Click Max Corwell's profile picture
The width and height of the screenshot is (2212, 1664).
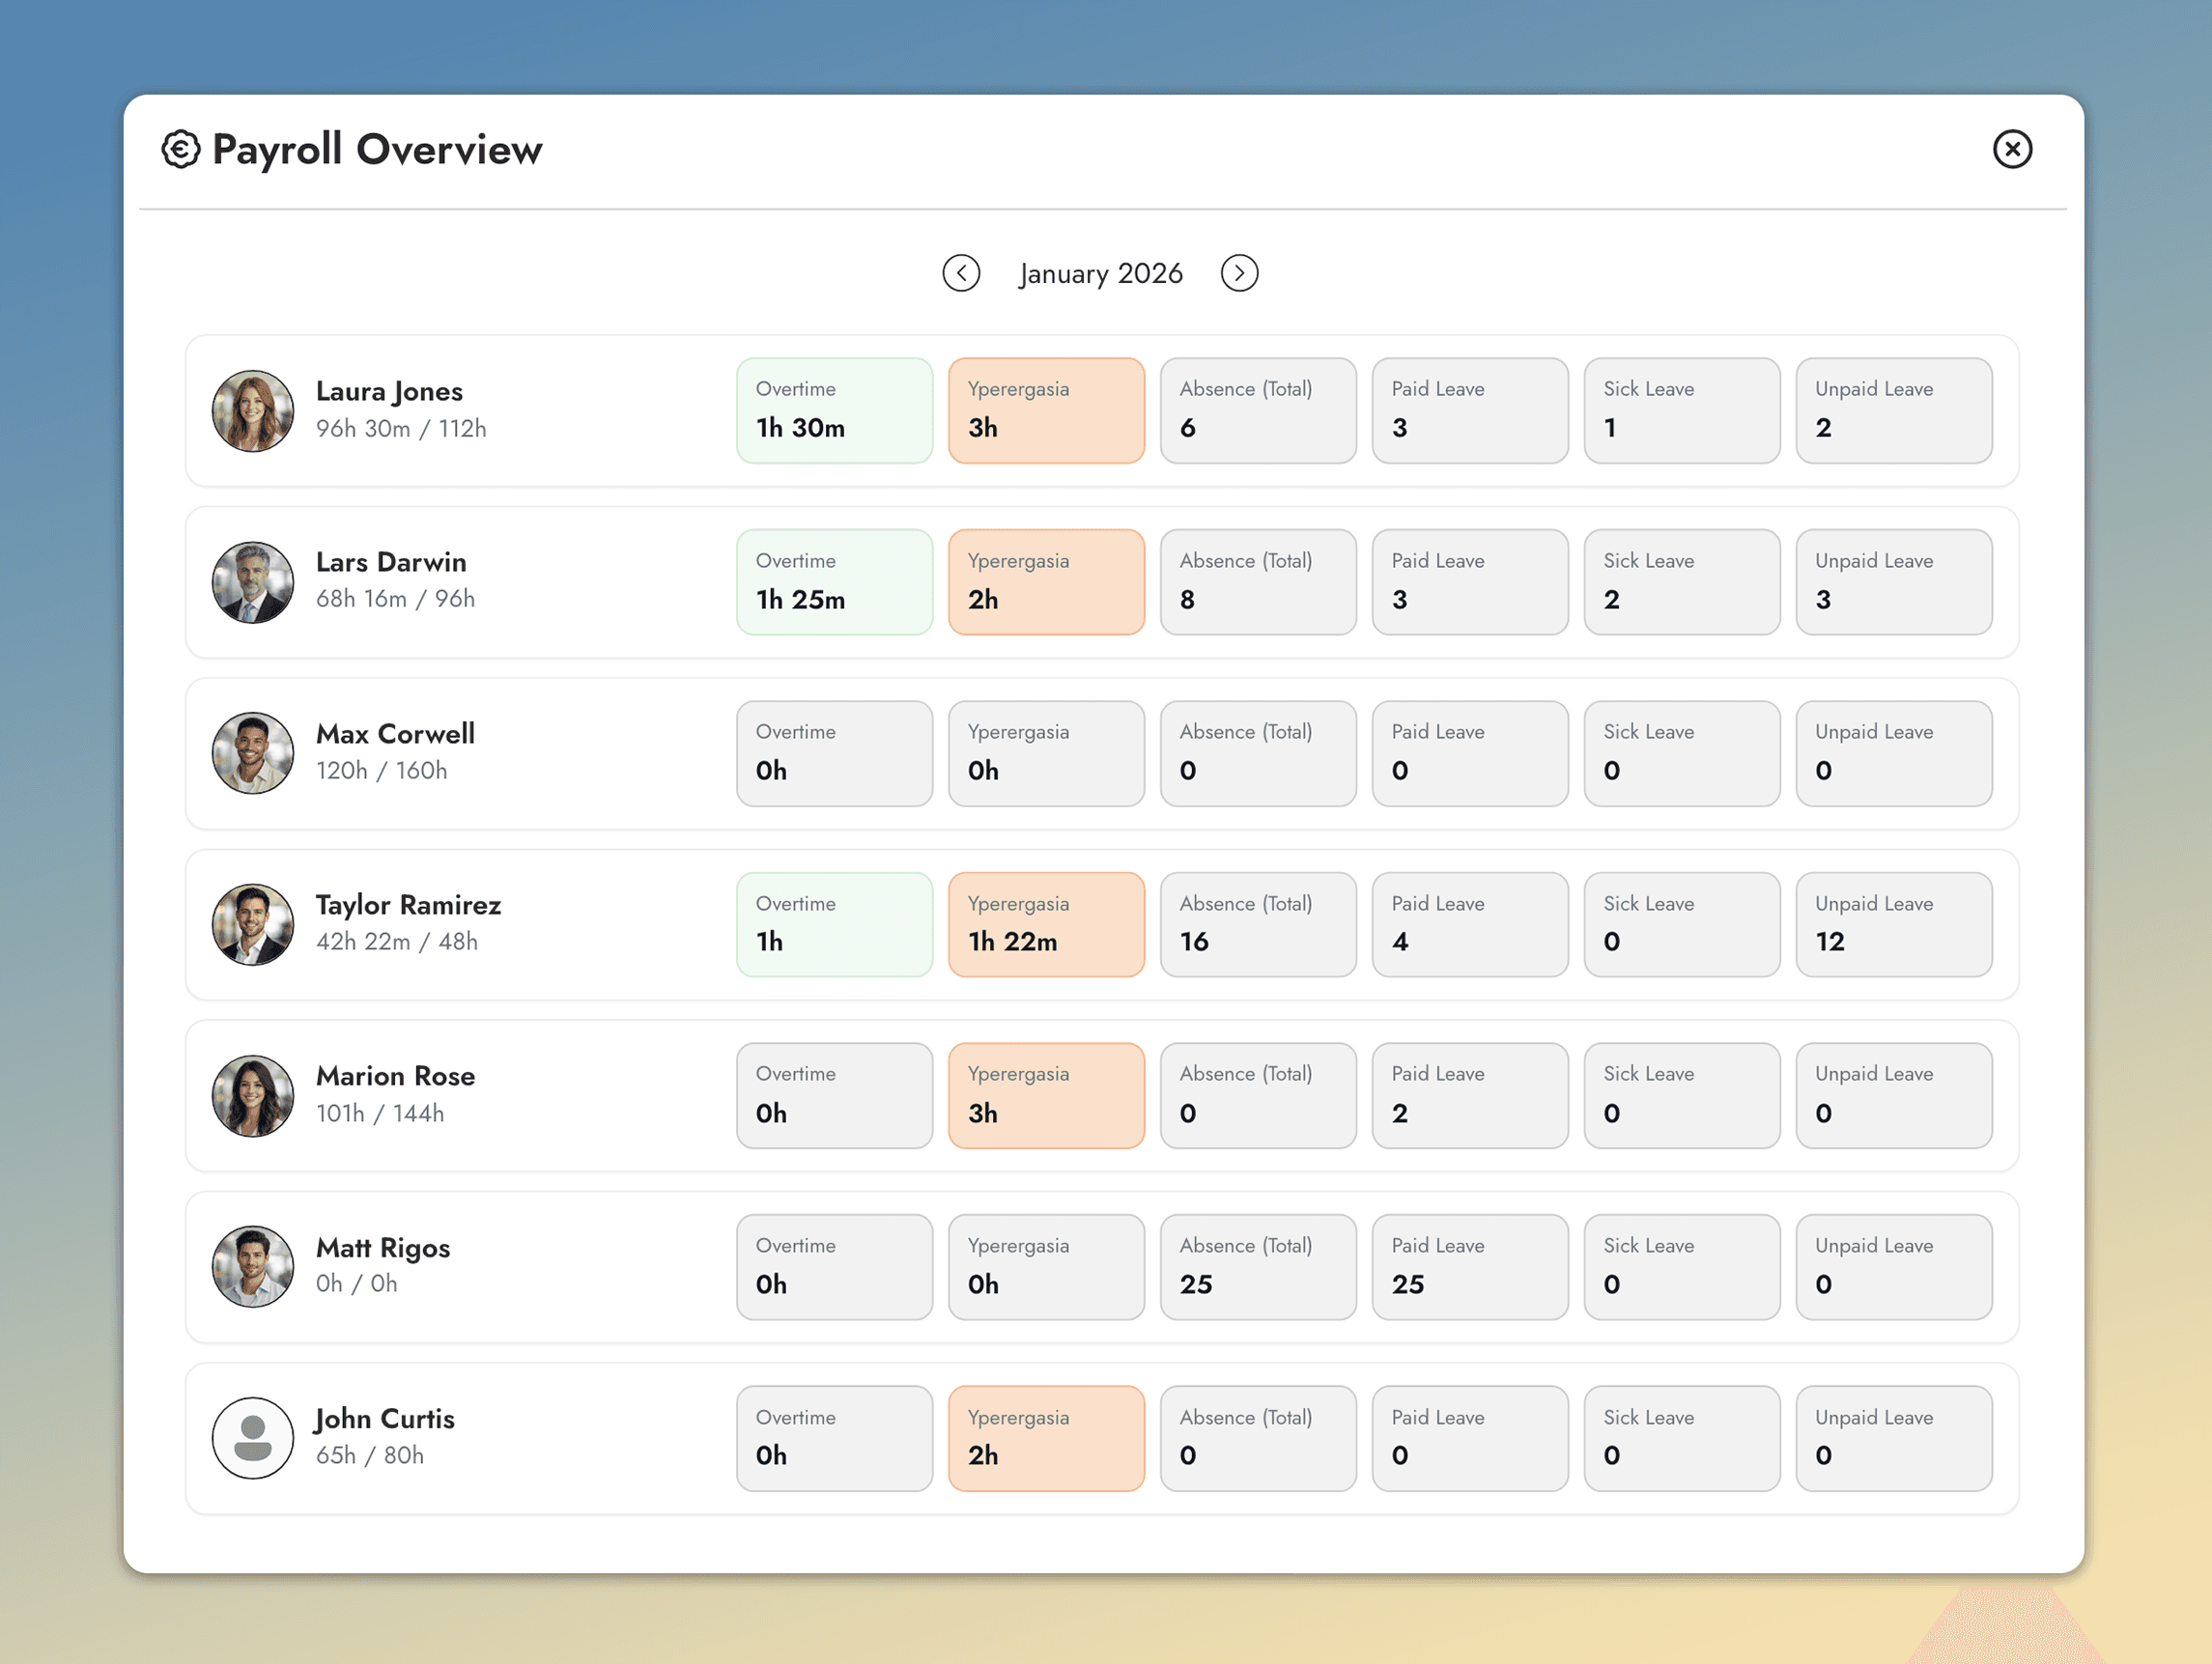point(253,753)
